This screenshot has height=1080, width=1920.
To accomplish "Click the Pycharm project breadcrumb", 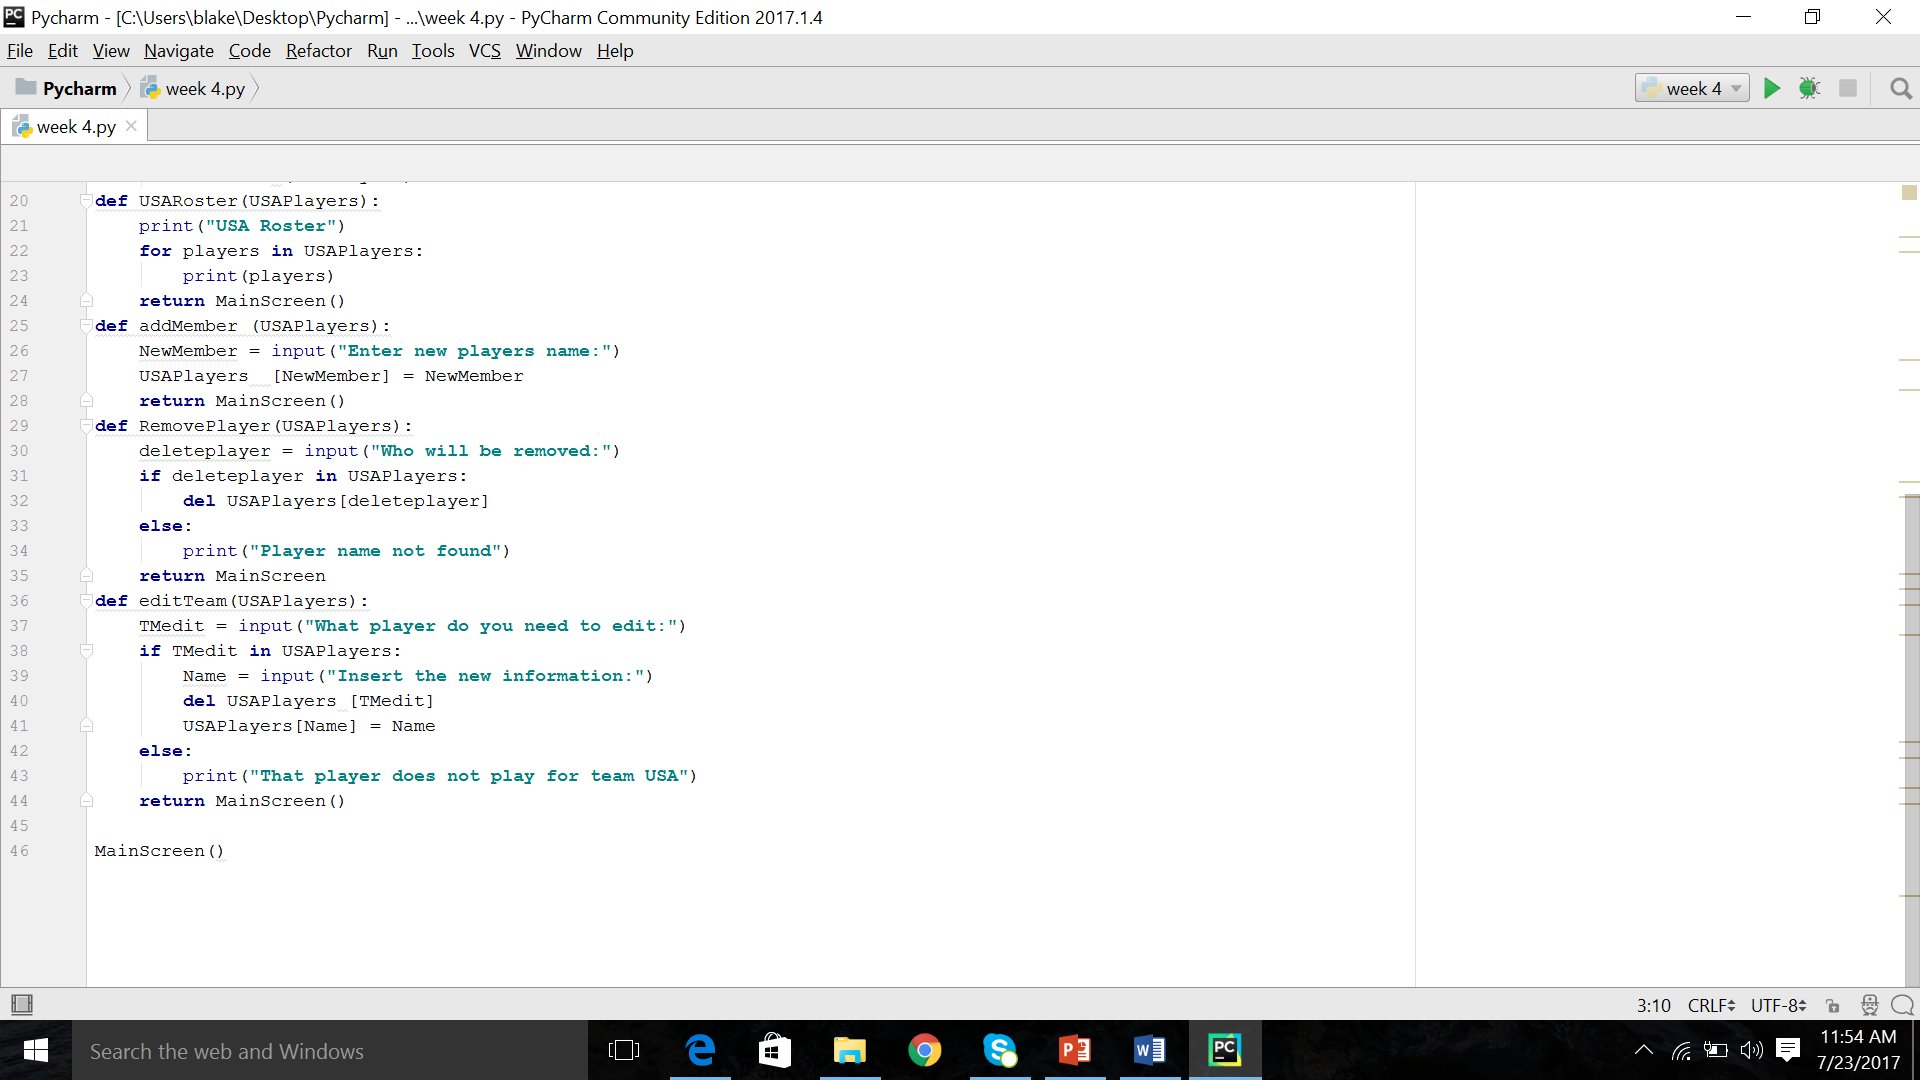I will point(78,89).
